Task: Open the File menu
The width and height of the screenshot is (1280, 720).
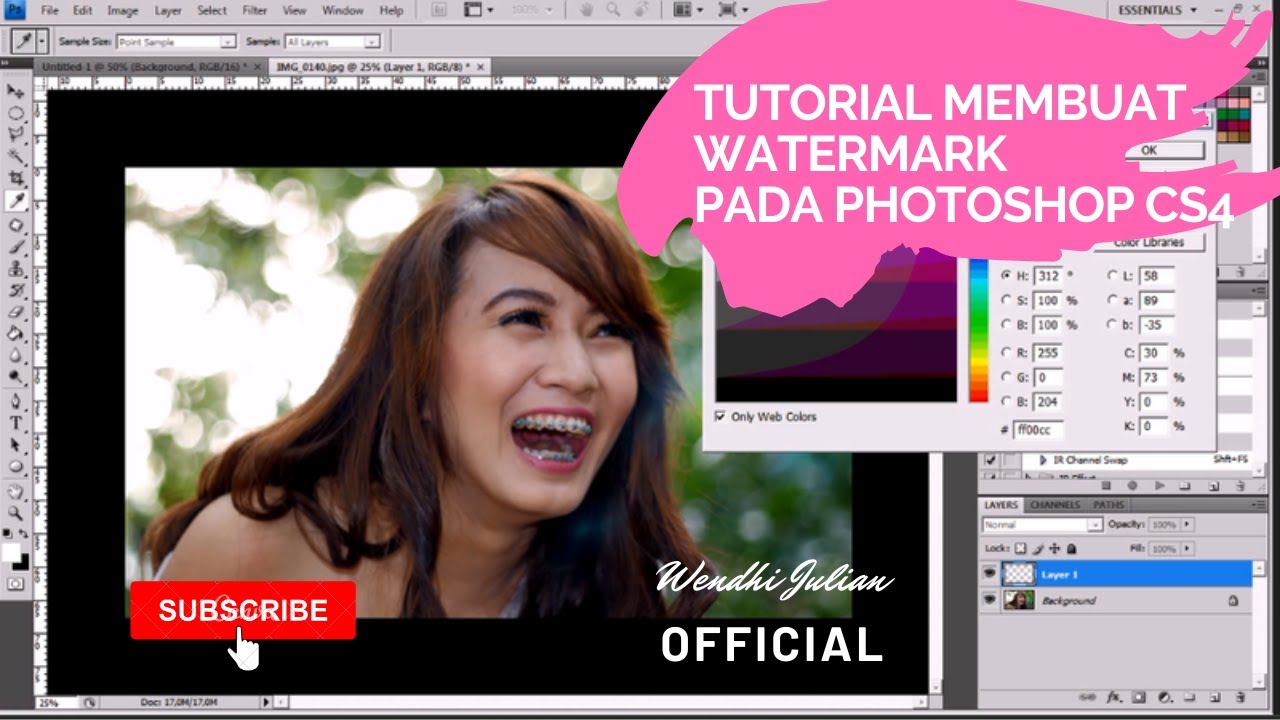Action: (50, 11)
